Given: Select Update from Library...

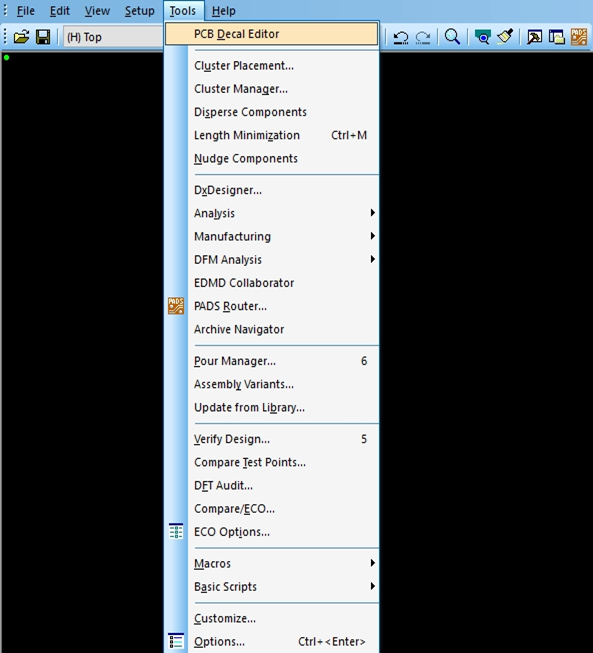Looking at the screenshot, I should point(272,408).
